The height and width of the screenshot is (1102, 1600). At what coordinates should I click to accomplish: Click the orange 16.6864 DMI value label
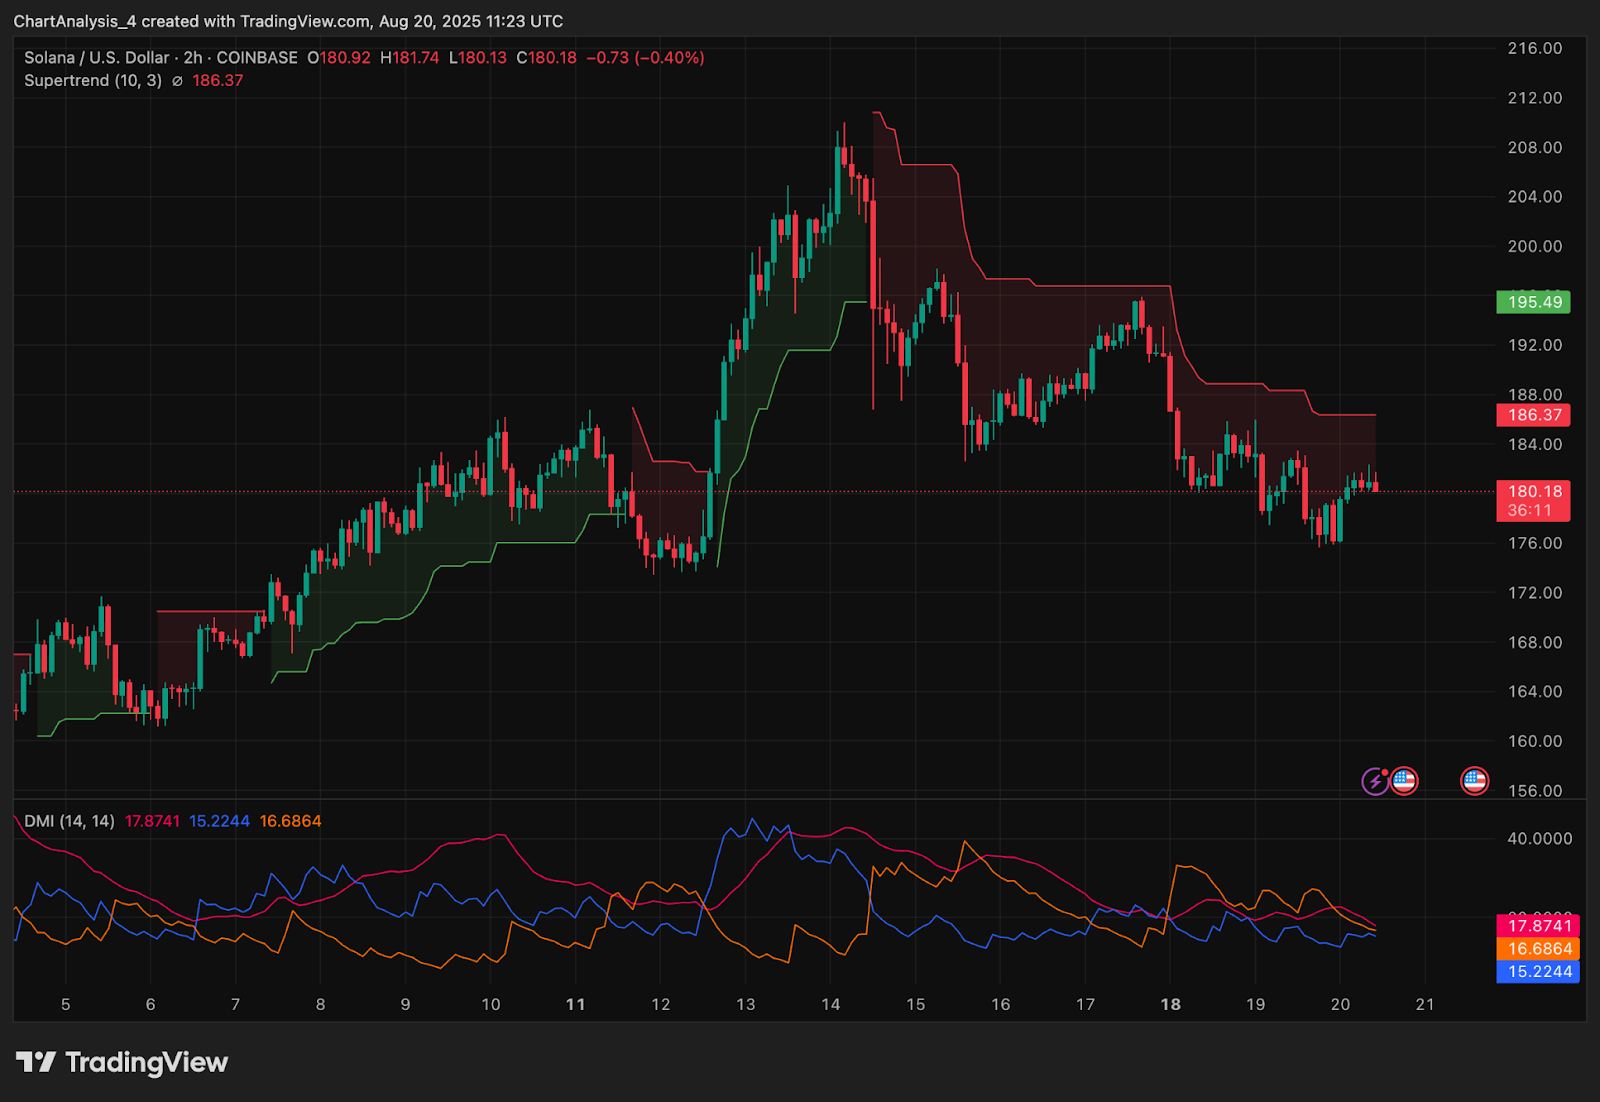coord(1538,949)
